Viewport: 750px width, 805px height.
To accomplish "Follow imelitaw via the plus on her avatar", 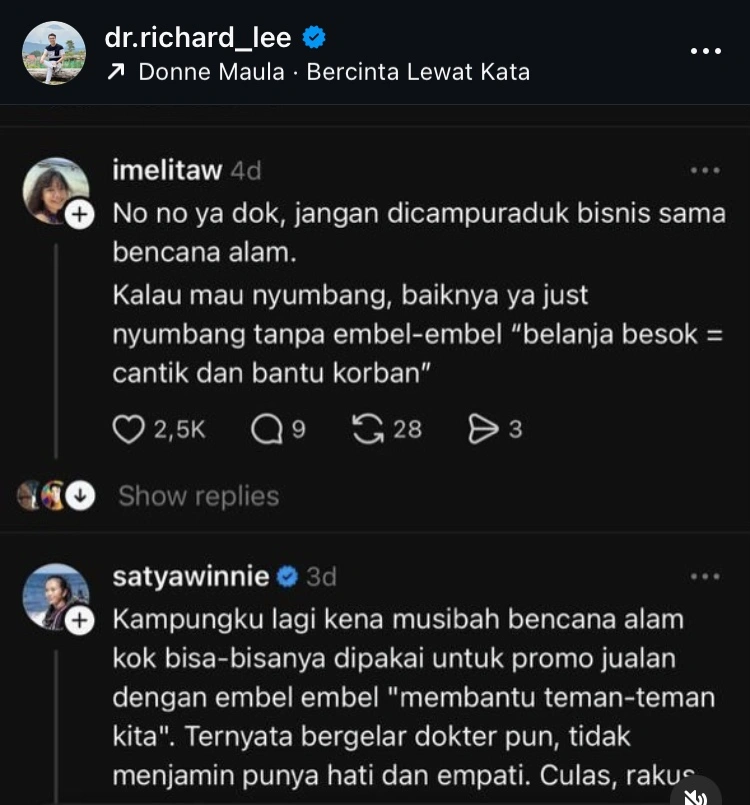I will tap(79, 214).
